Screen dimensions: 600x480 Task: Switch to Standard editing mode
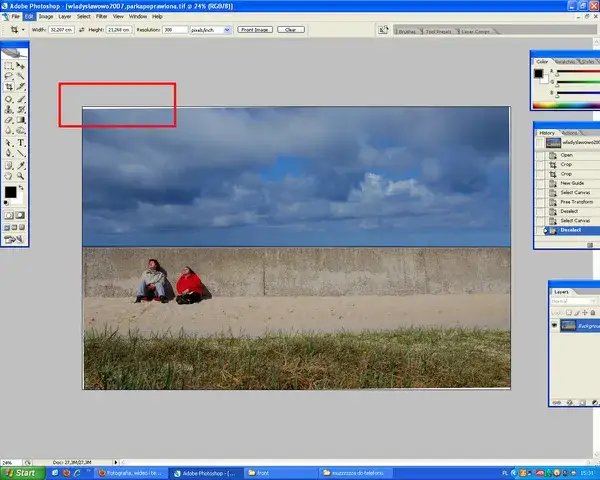point(9,215)
